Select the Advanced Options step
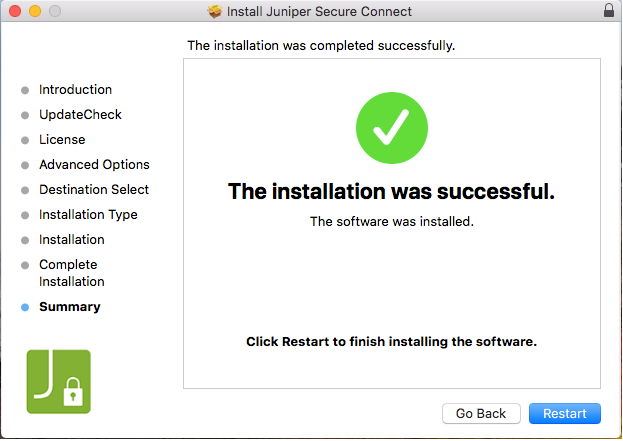623x441 pixels. point(94,165)
